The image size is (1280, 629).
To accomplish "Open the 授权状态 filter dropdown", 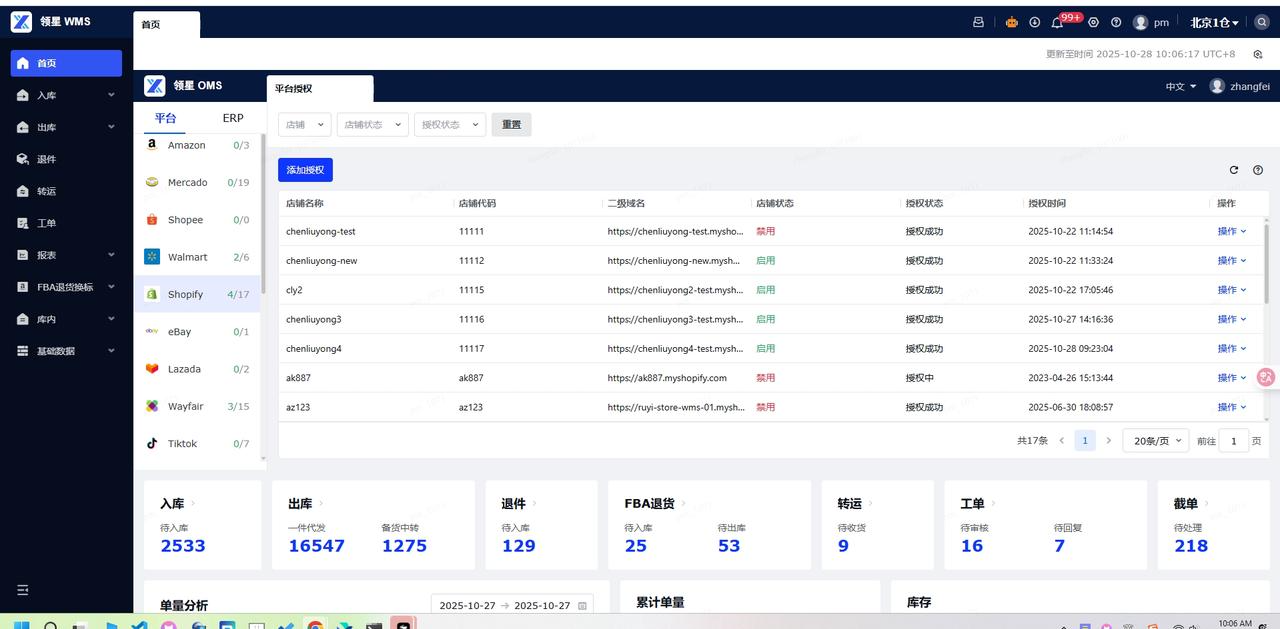I will coord(450,125).
